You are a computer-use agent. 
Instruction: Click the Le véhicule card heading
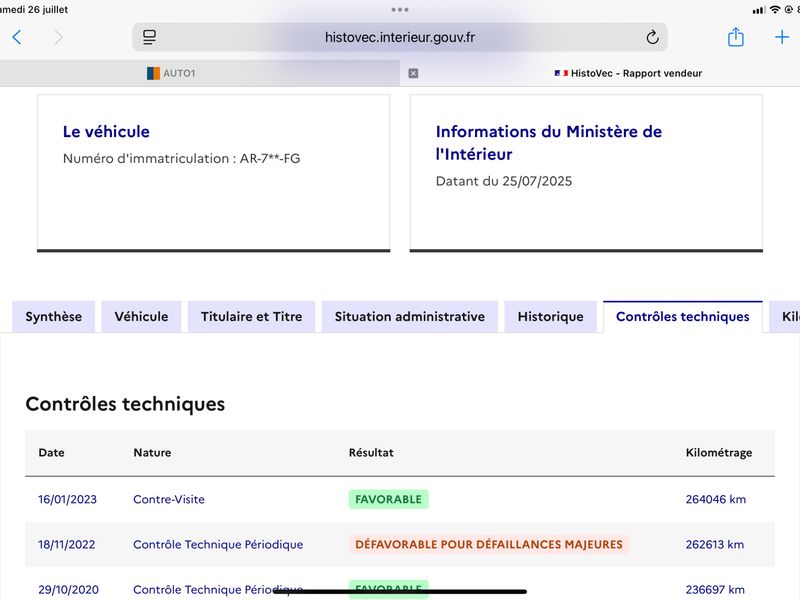tap(106, 132)
